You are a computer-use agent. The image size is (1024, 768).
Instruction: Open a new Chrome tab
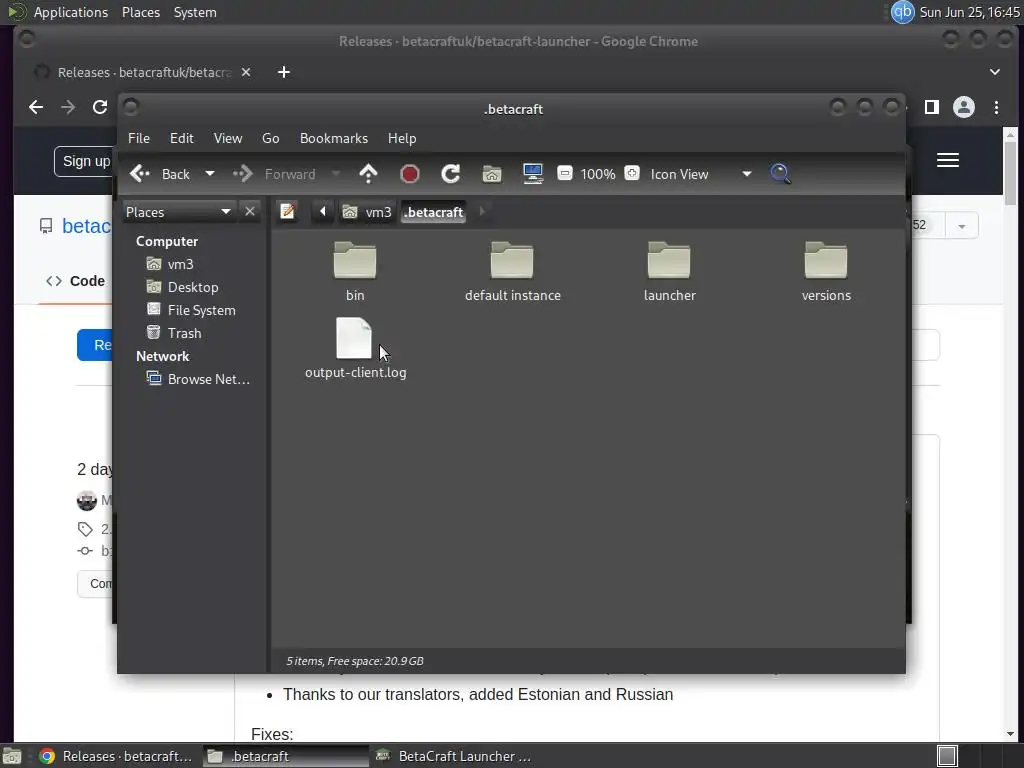click(283, 72)
